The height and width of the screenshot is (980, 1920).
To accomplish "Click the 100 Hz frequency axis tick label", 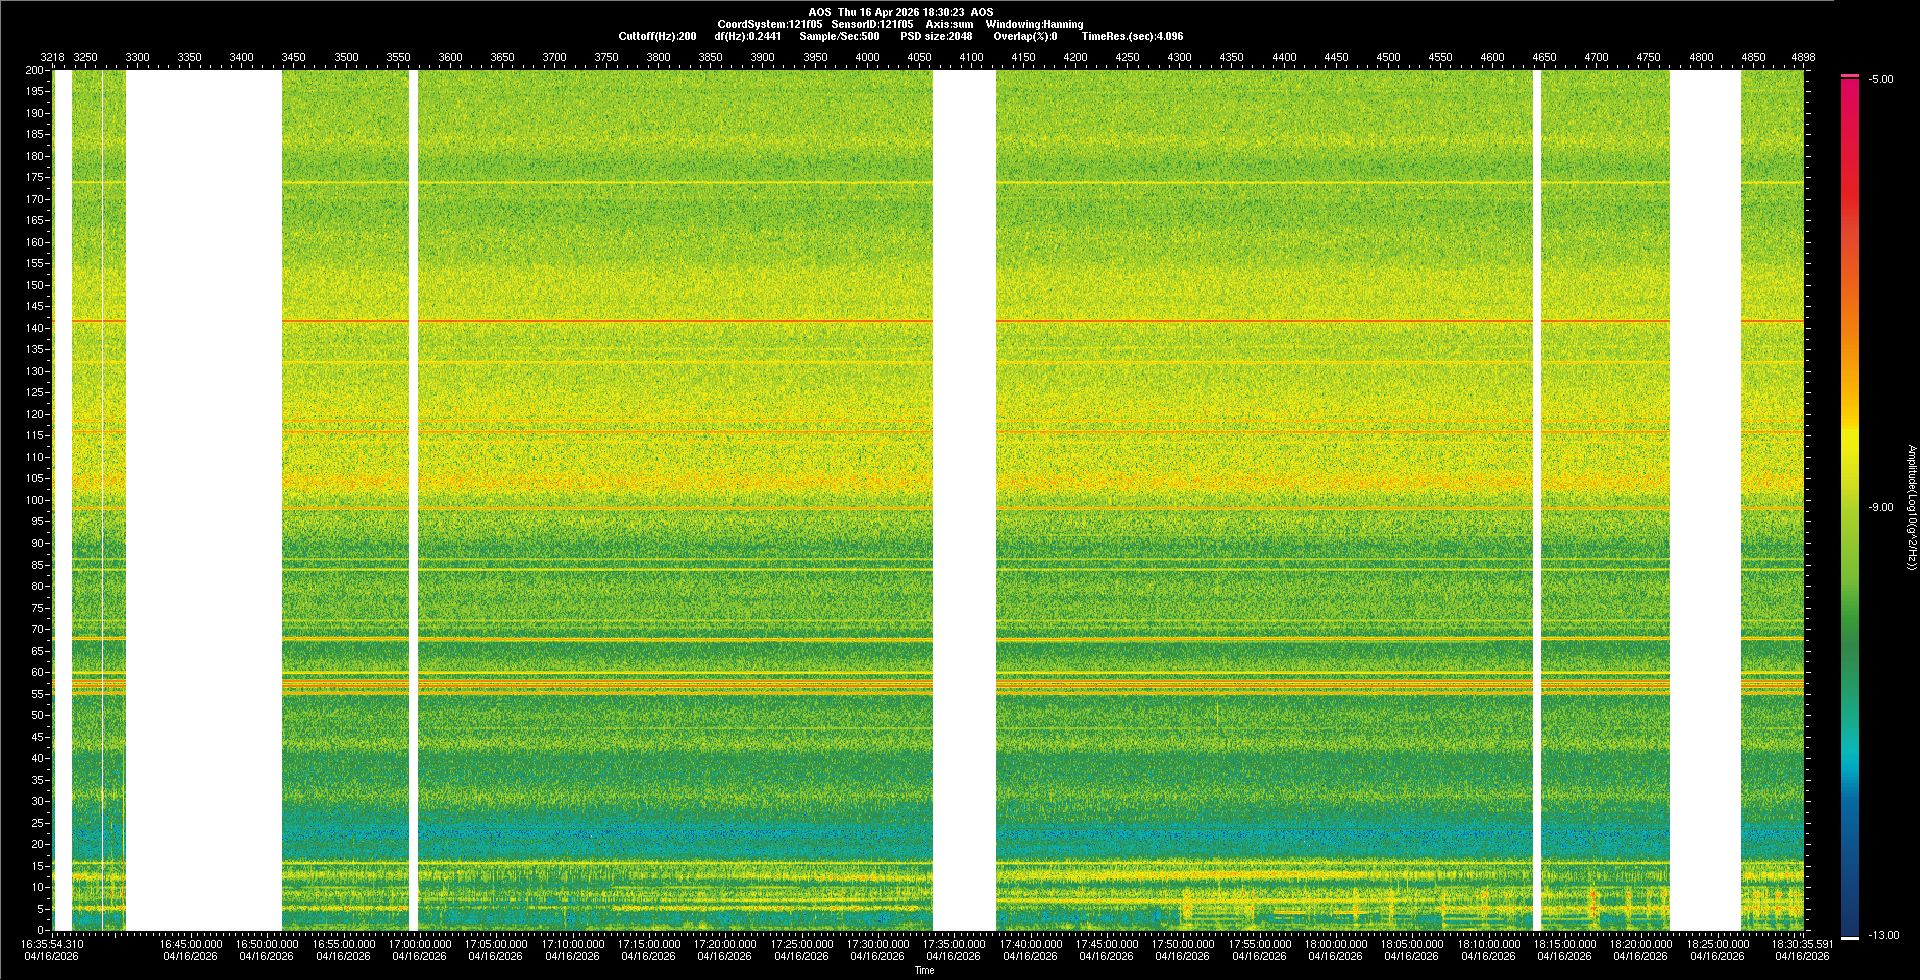I will [x=35, y=500].
